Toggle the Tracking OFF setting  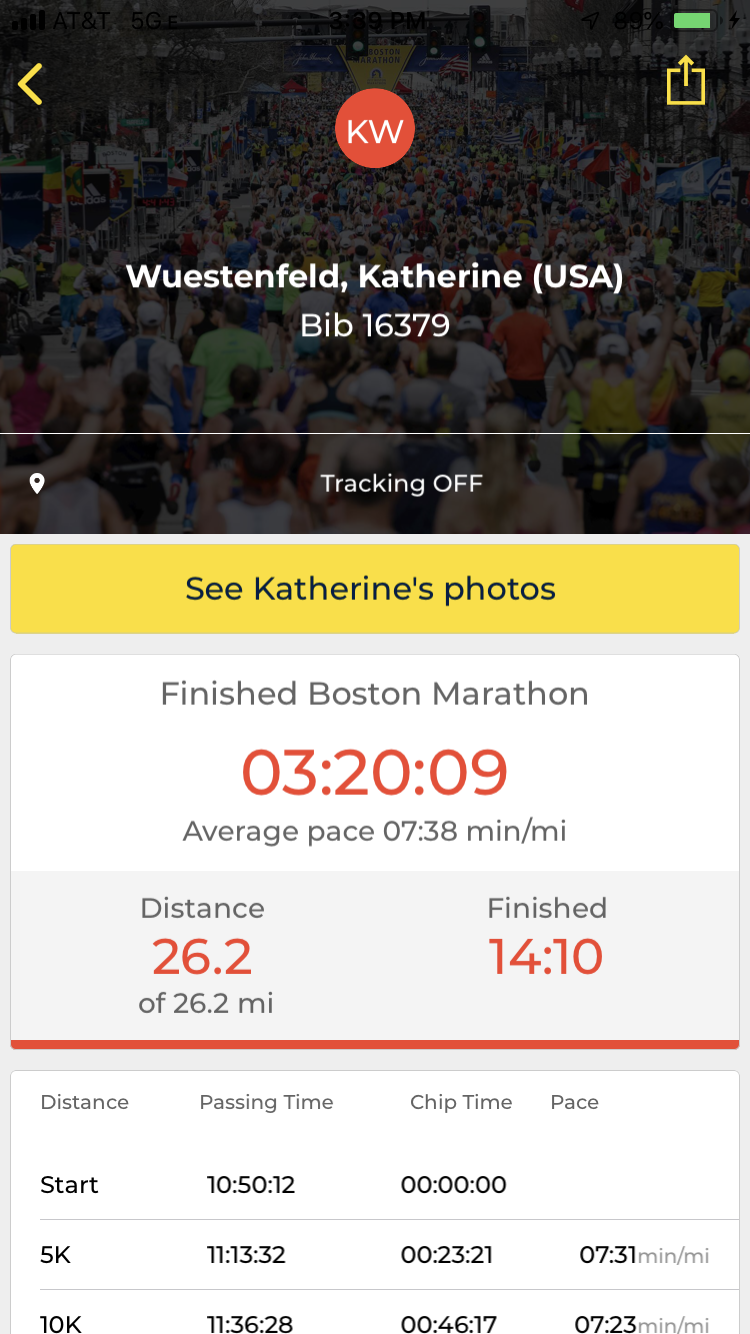tap(401, 484)
